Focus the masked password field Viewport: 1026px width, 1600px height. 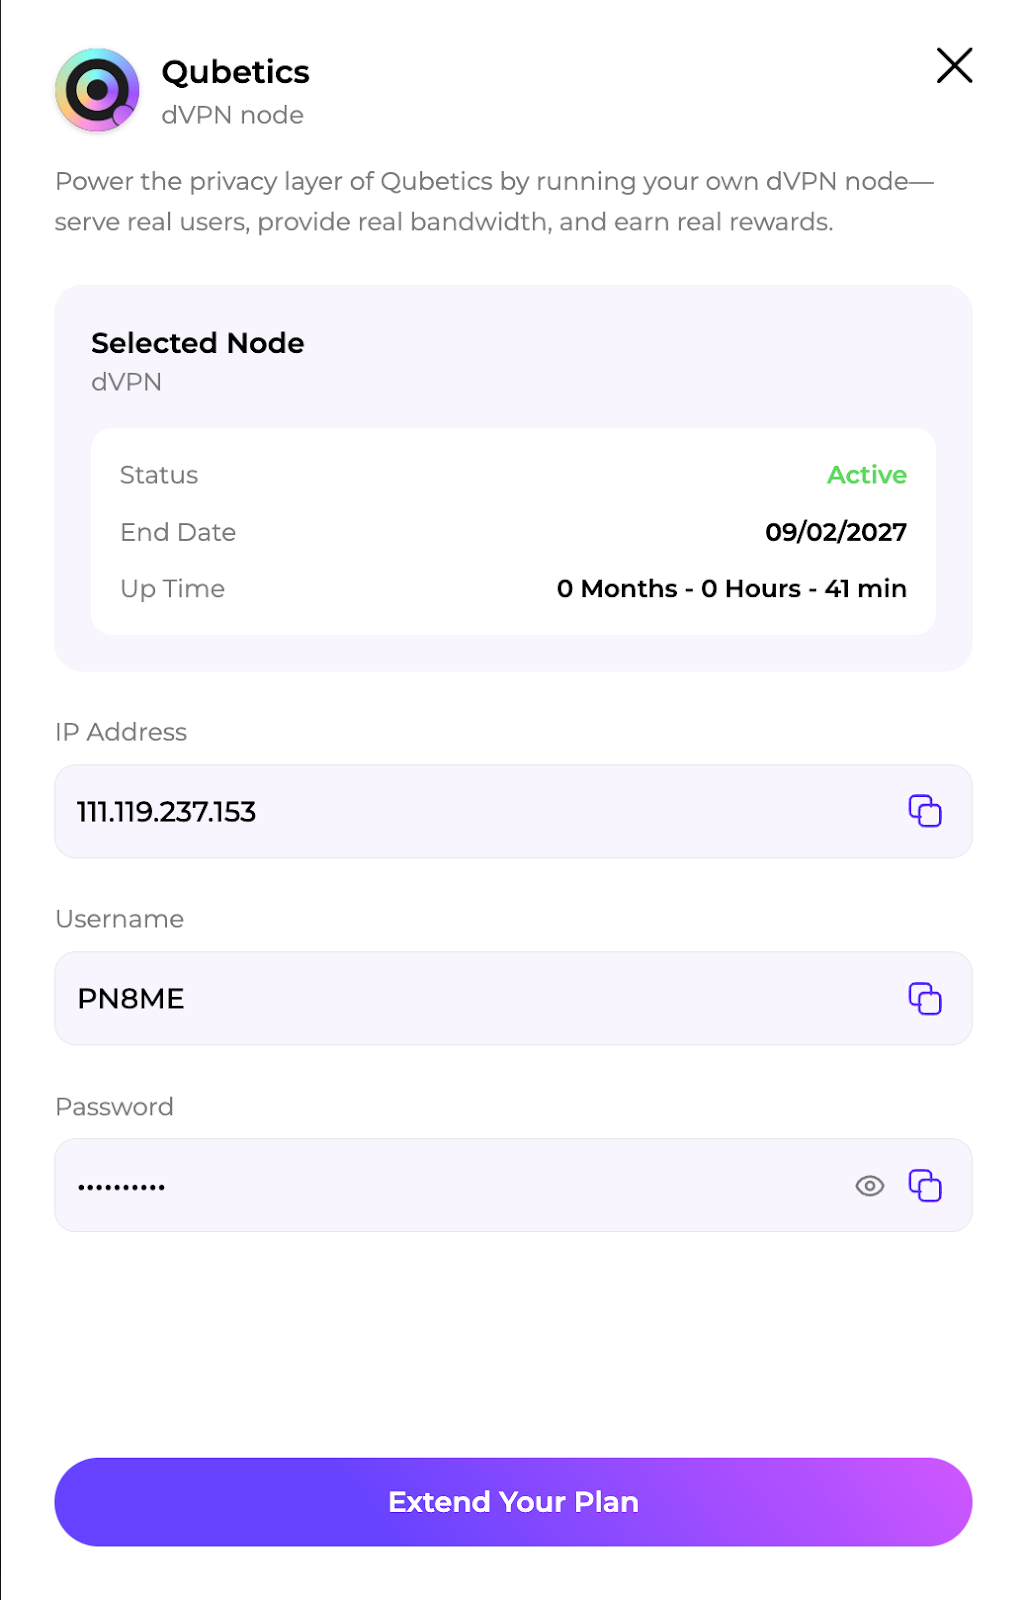point(450,1185)
